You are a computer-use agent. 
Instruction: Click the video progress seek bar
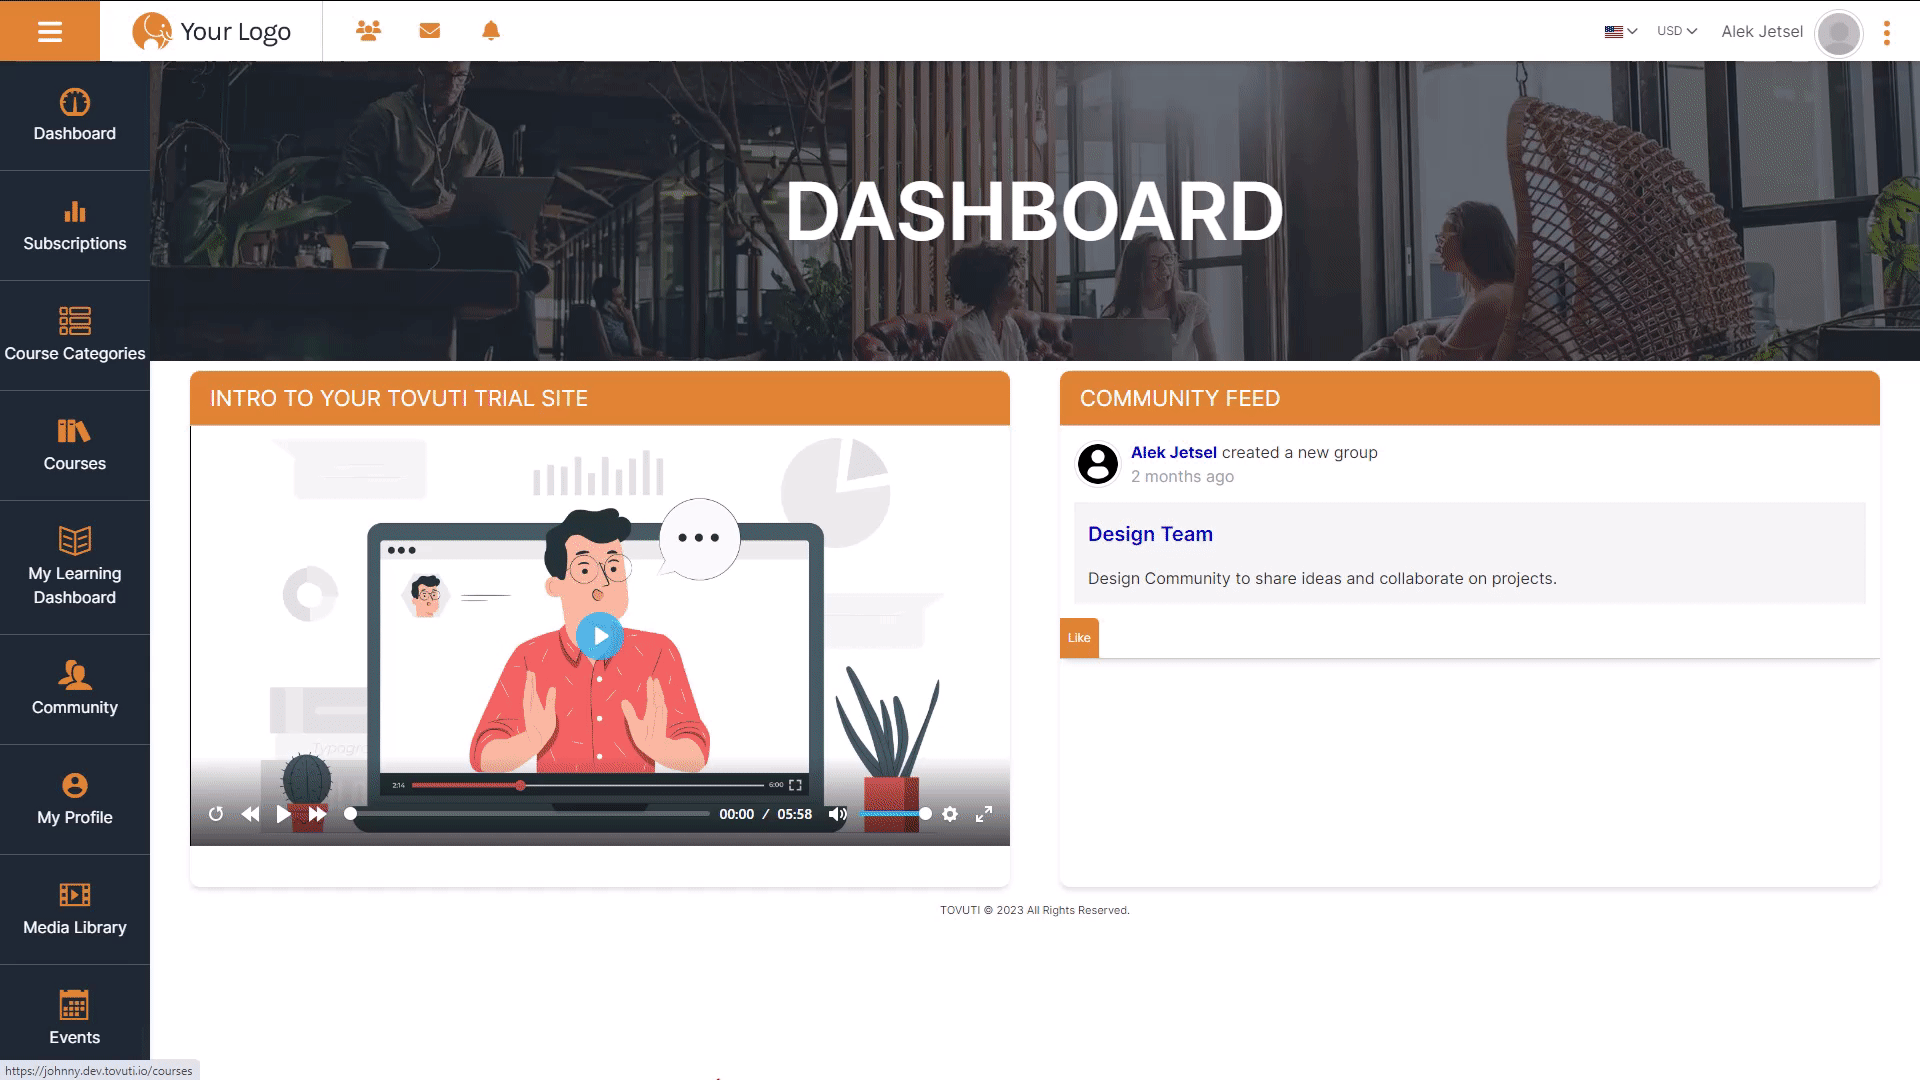point(530,814)
